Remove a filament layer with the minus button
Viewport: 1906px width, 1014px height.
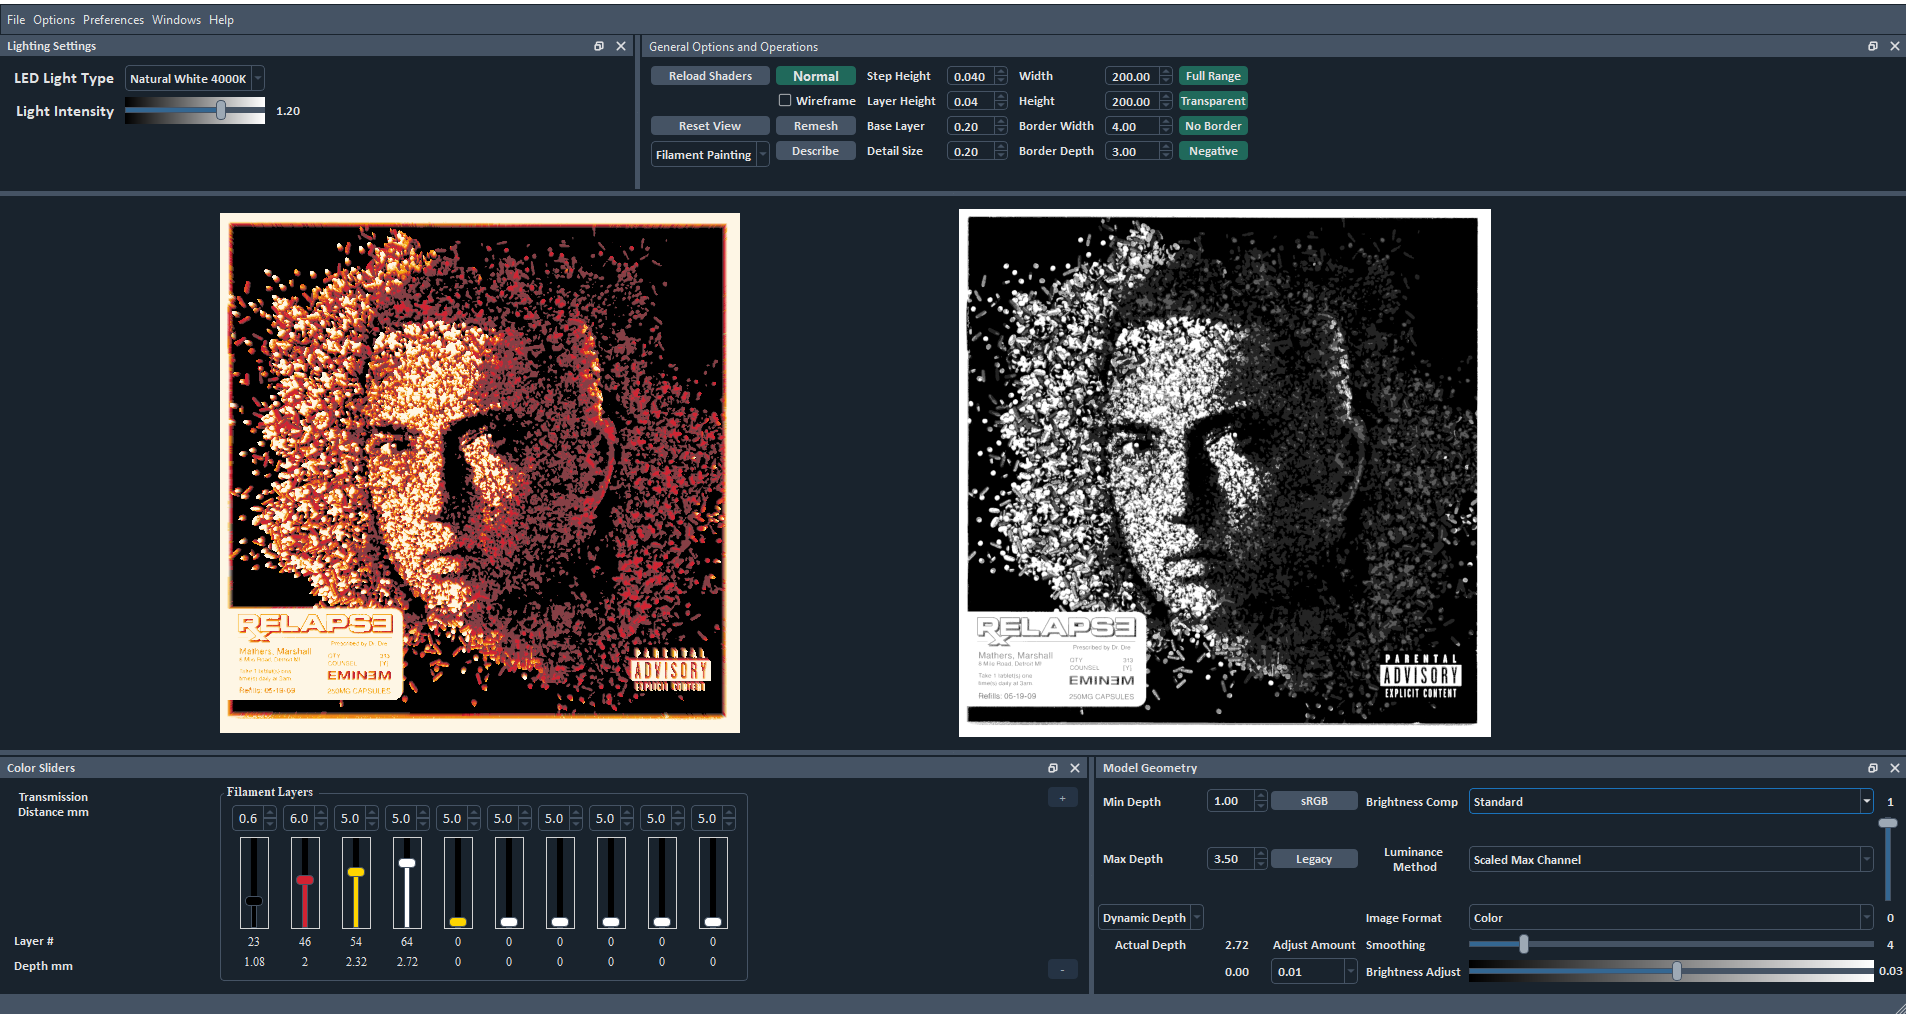[1062, 968]
